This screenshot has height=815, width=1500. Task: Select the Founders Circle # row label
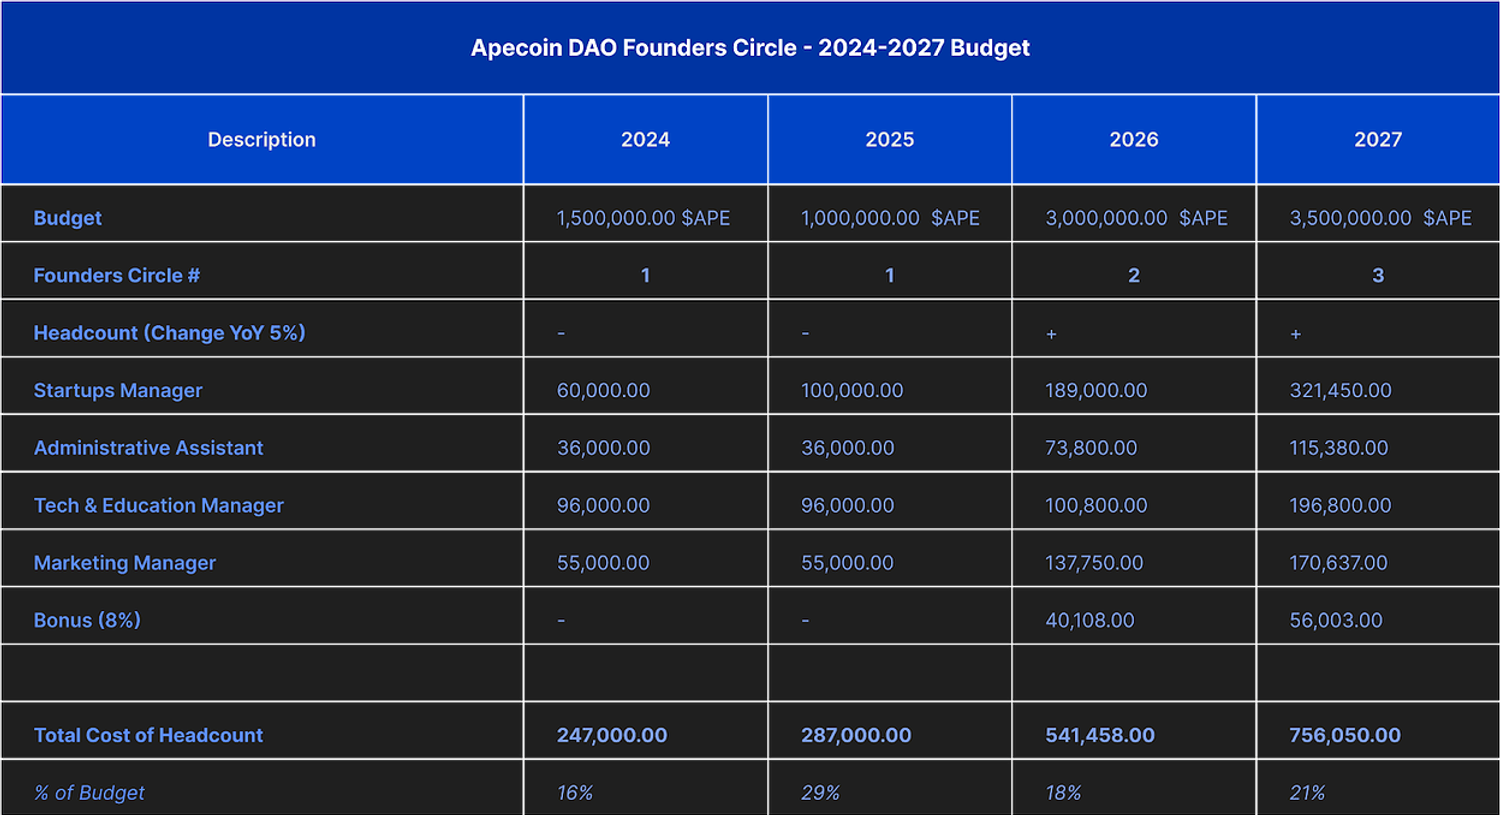tap(117, 276)
